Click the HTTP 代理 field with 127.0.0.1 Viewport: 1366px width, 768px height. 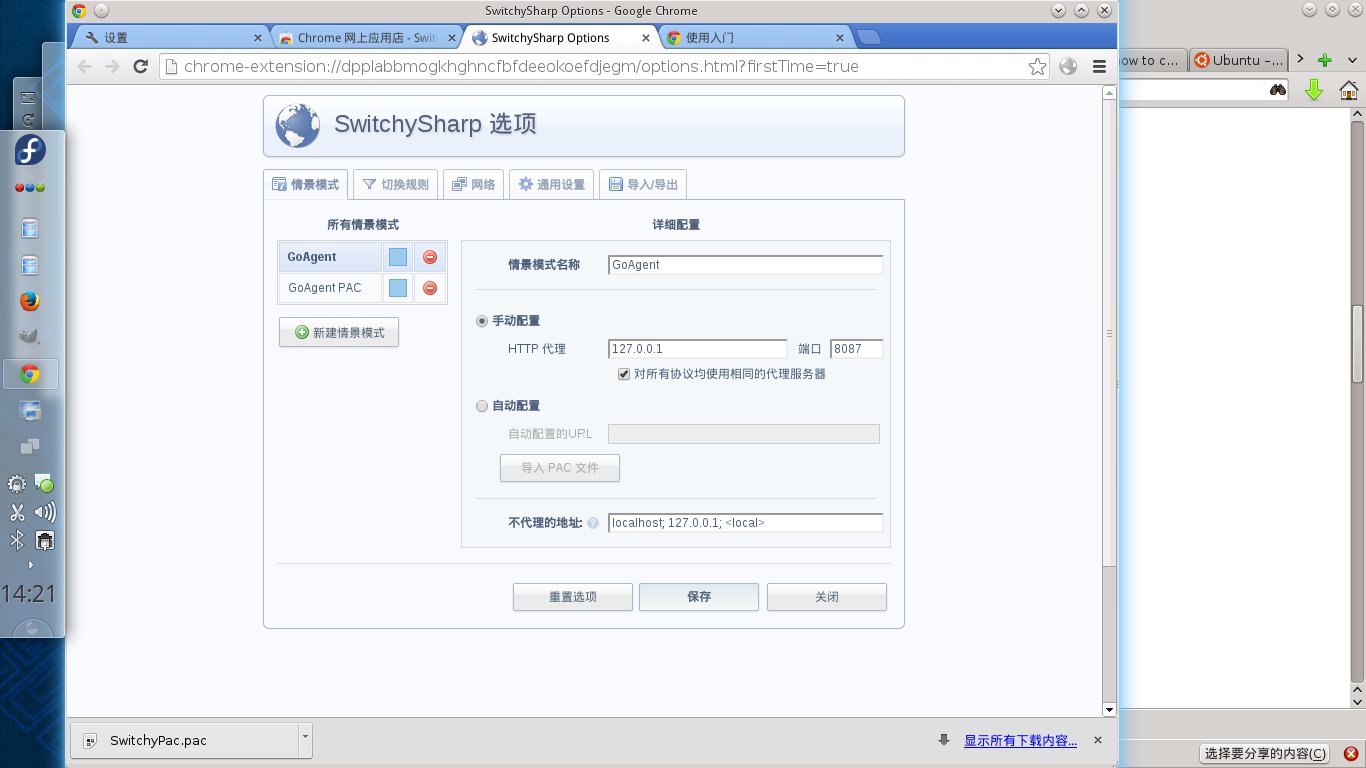coord(697,349)
